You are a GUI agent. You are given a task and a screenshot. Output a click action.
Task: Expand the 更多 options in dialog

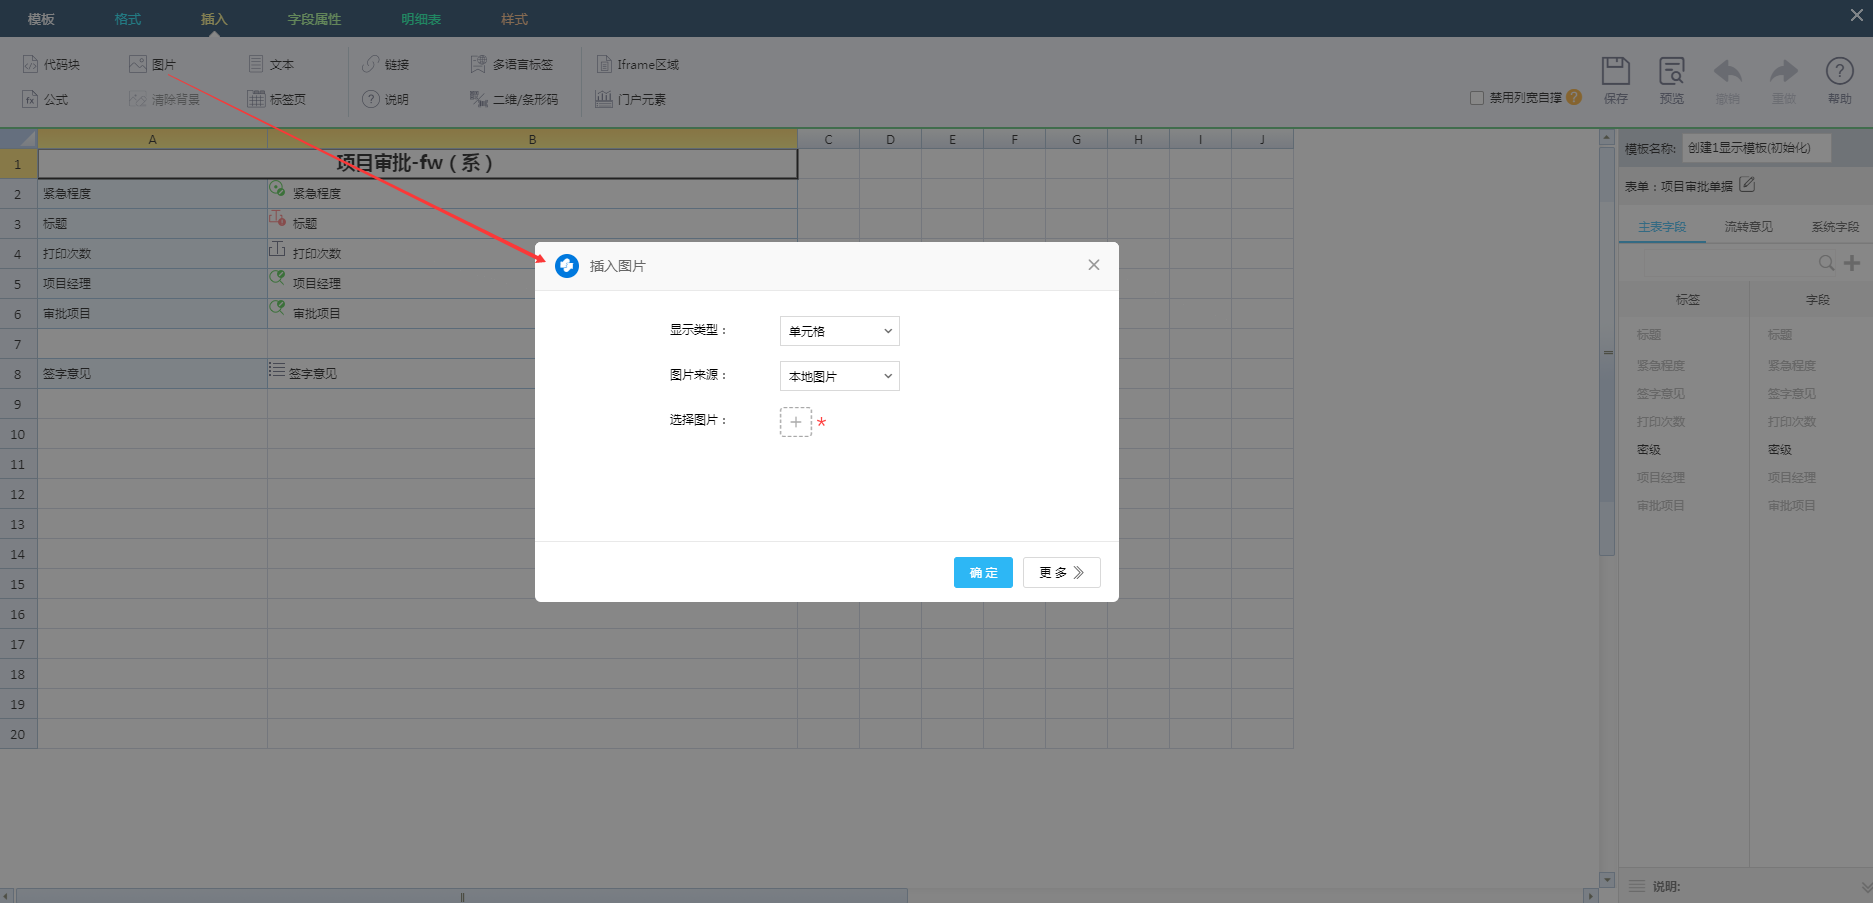coord(1061,573)
